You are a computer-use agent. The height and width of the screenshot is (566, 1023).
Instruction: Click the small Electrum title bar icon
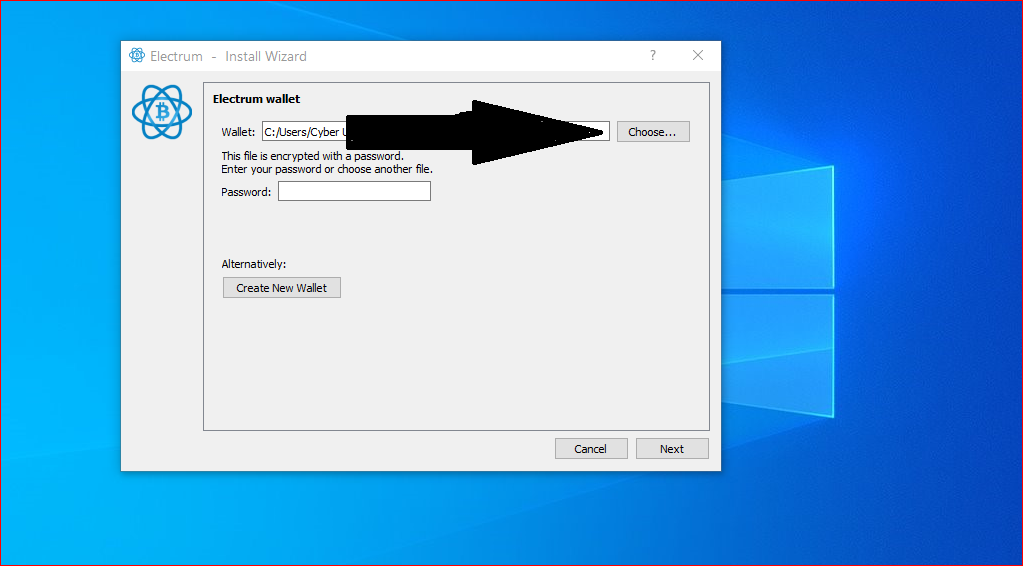[x=137, y=55]
